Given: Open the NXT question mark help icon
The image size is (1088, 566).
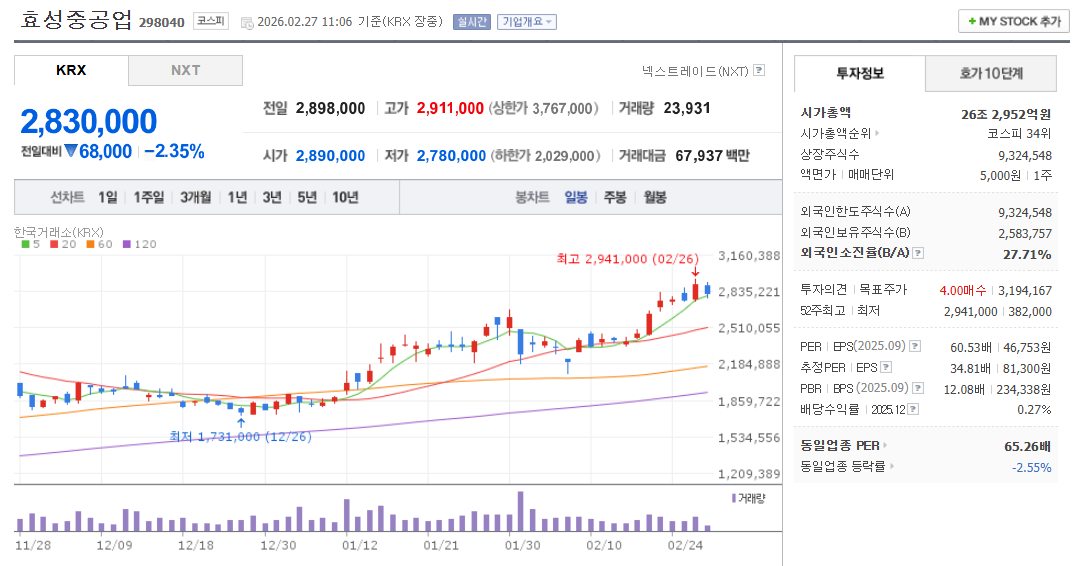Looking at the screenshot, I should pos(759,70).
